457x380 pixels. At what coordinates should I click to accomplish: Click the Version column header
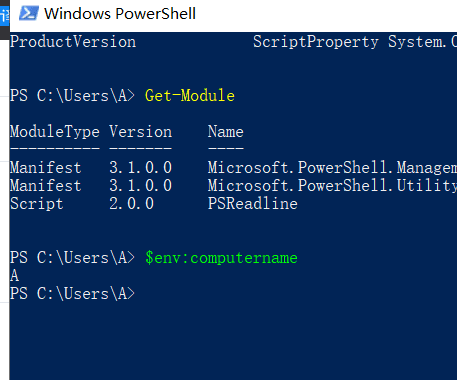point(140,132)
